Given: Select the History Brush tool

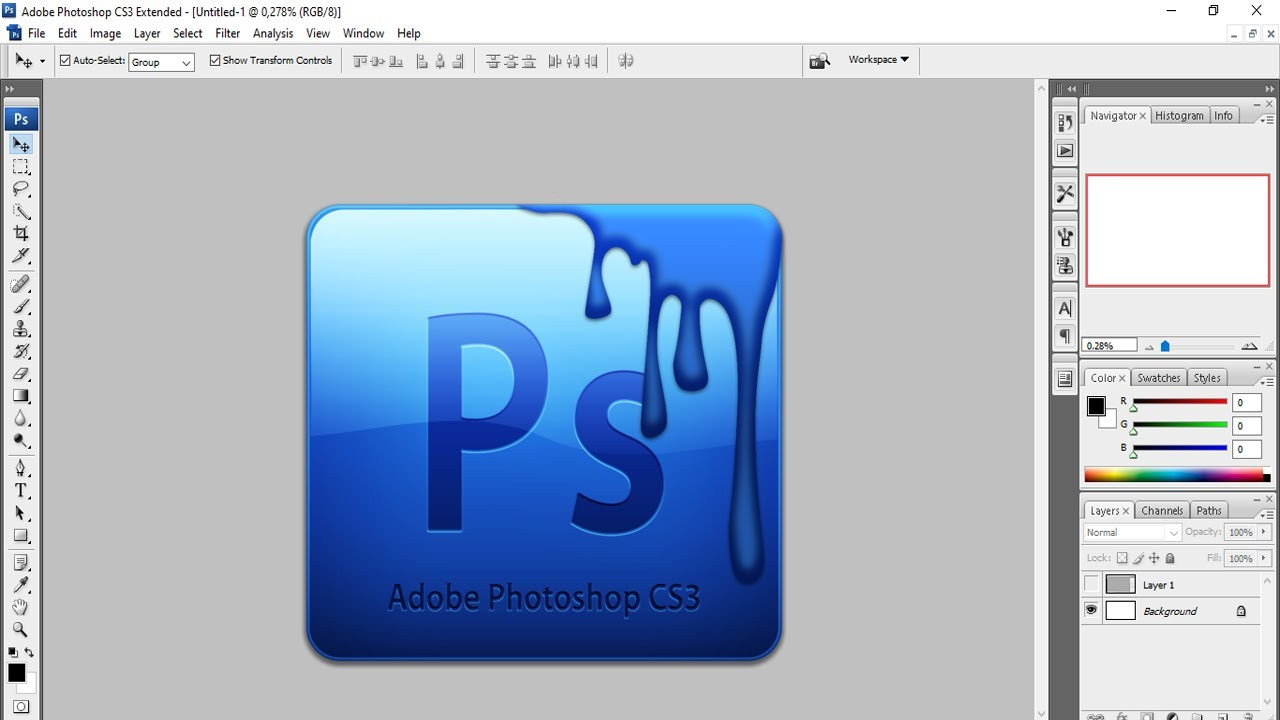Looking at the screenshot, I should [21, 351].
